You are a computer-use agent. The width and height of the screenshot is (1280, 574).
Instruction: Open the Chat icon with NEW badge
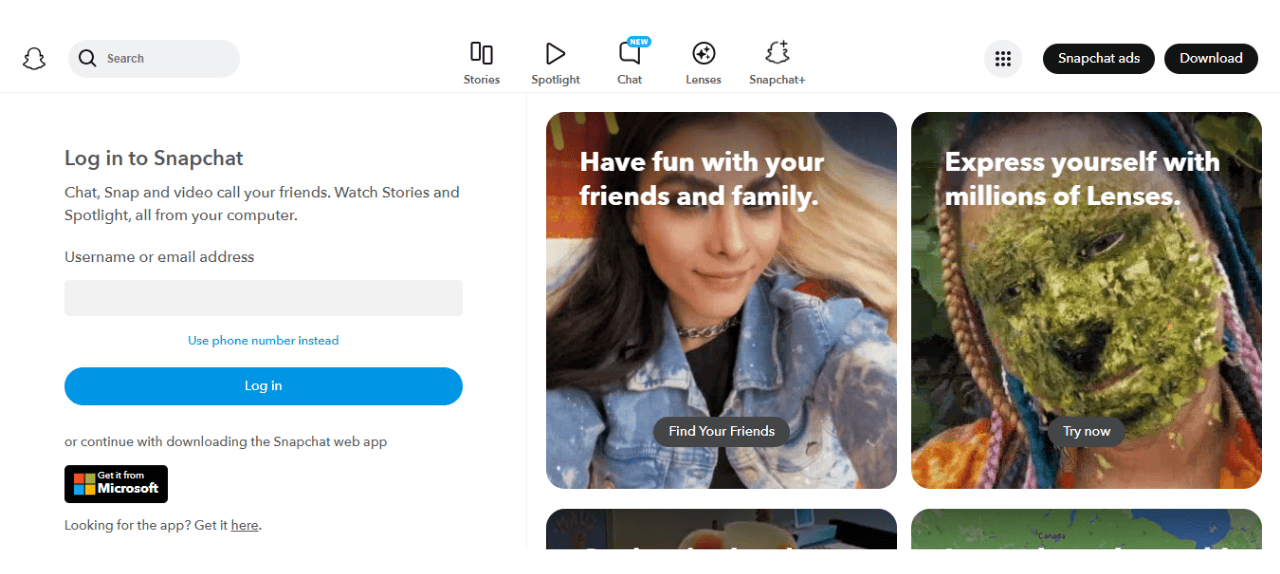coord(630,53)
